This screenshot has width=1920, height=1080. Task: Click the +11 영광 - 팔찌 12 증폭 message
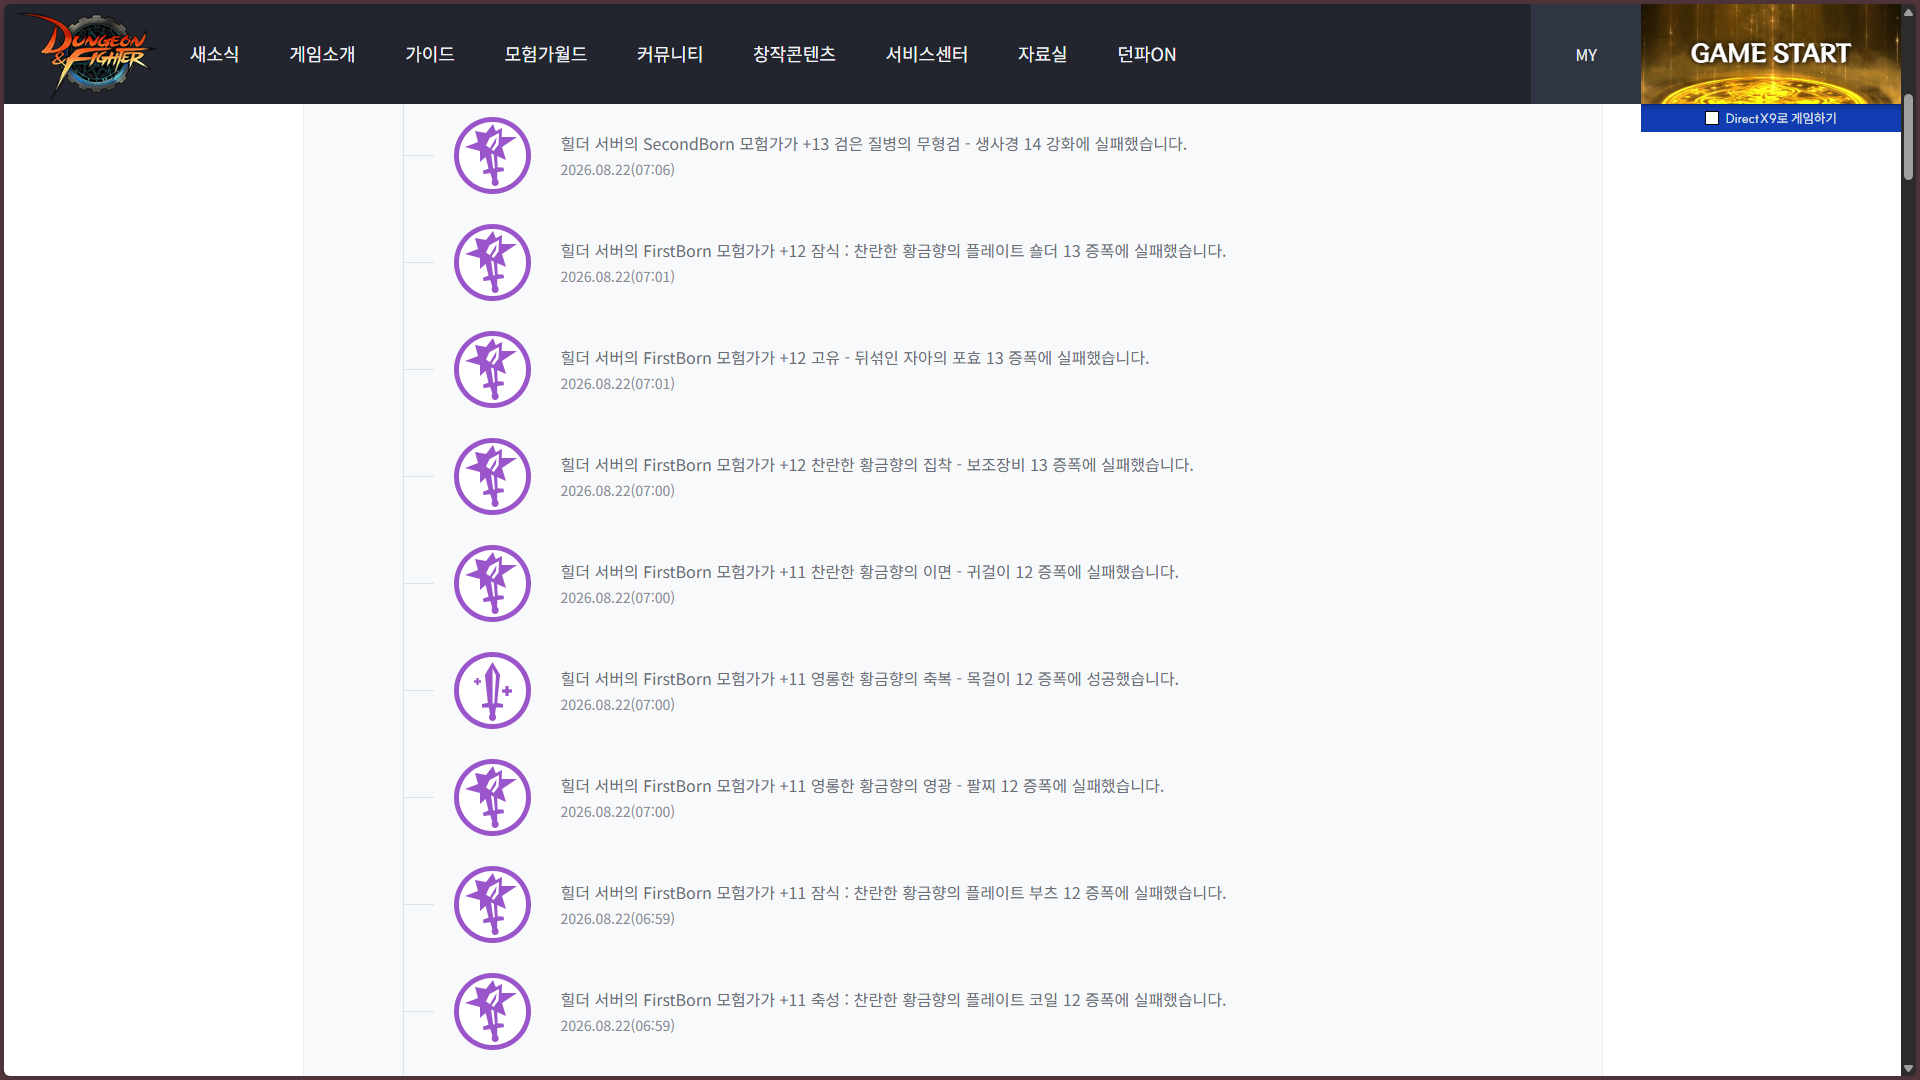862,786
